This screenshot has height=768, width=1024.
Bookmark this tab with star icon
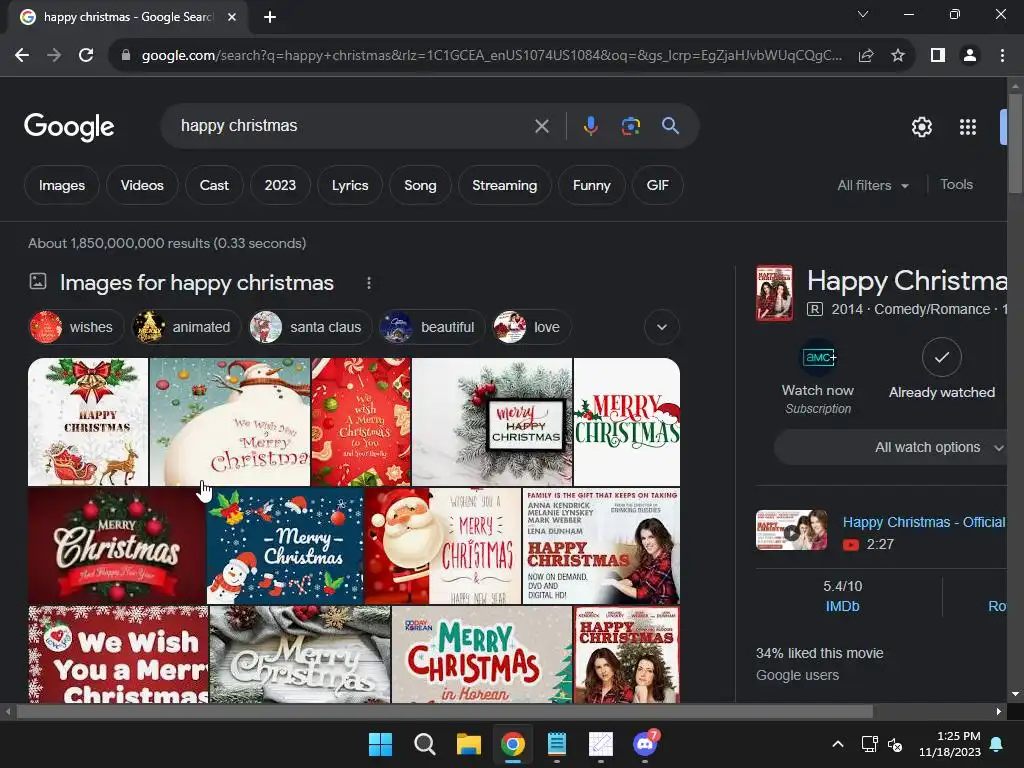coord(898,56)
